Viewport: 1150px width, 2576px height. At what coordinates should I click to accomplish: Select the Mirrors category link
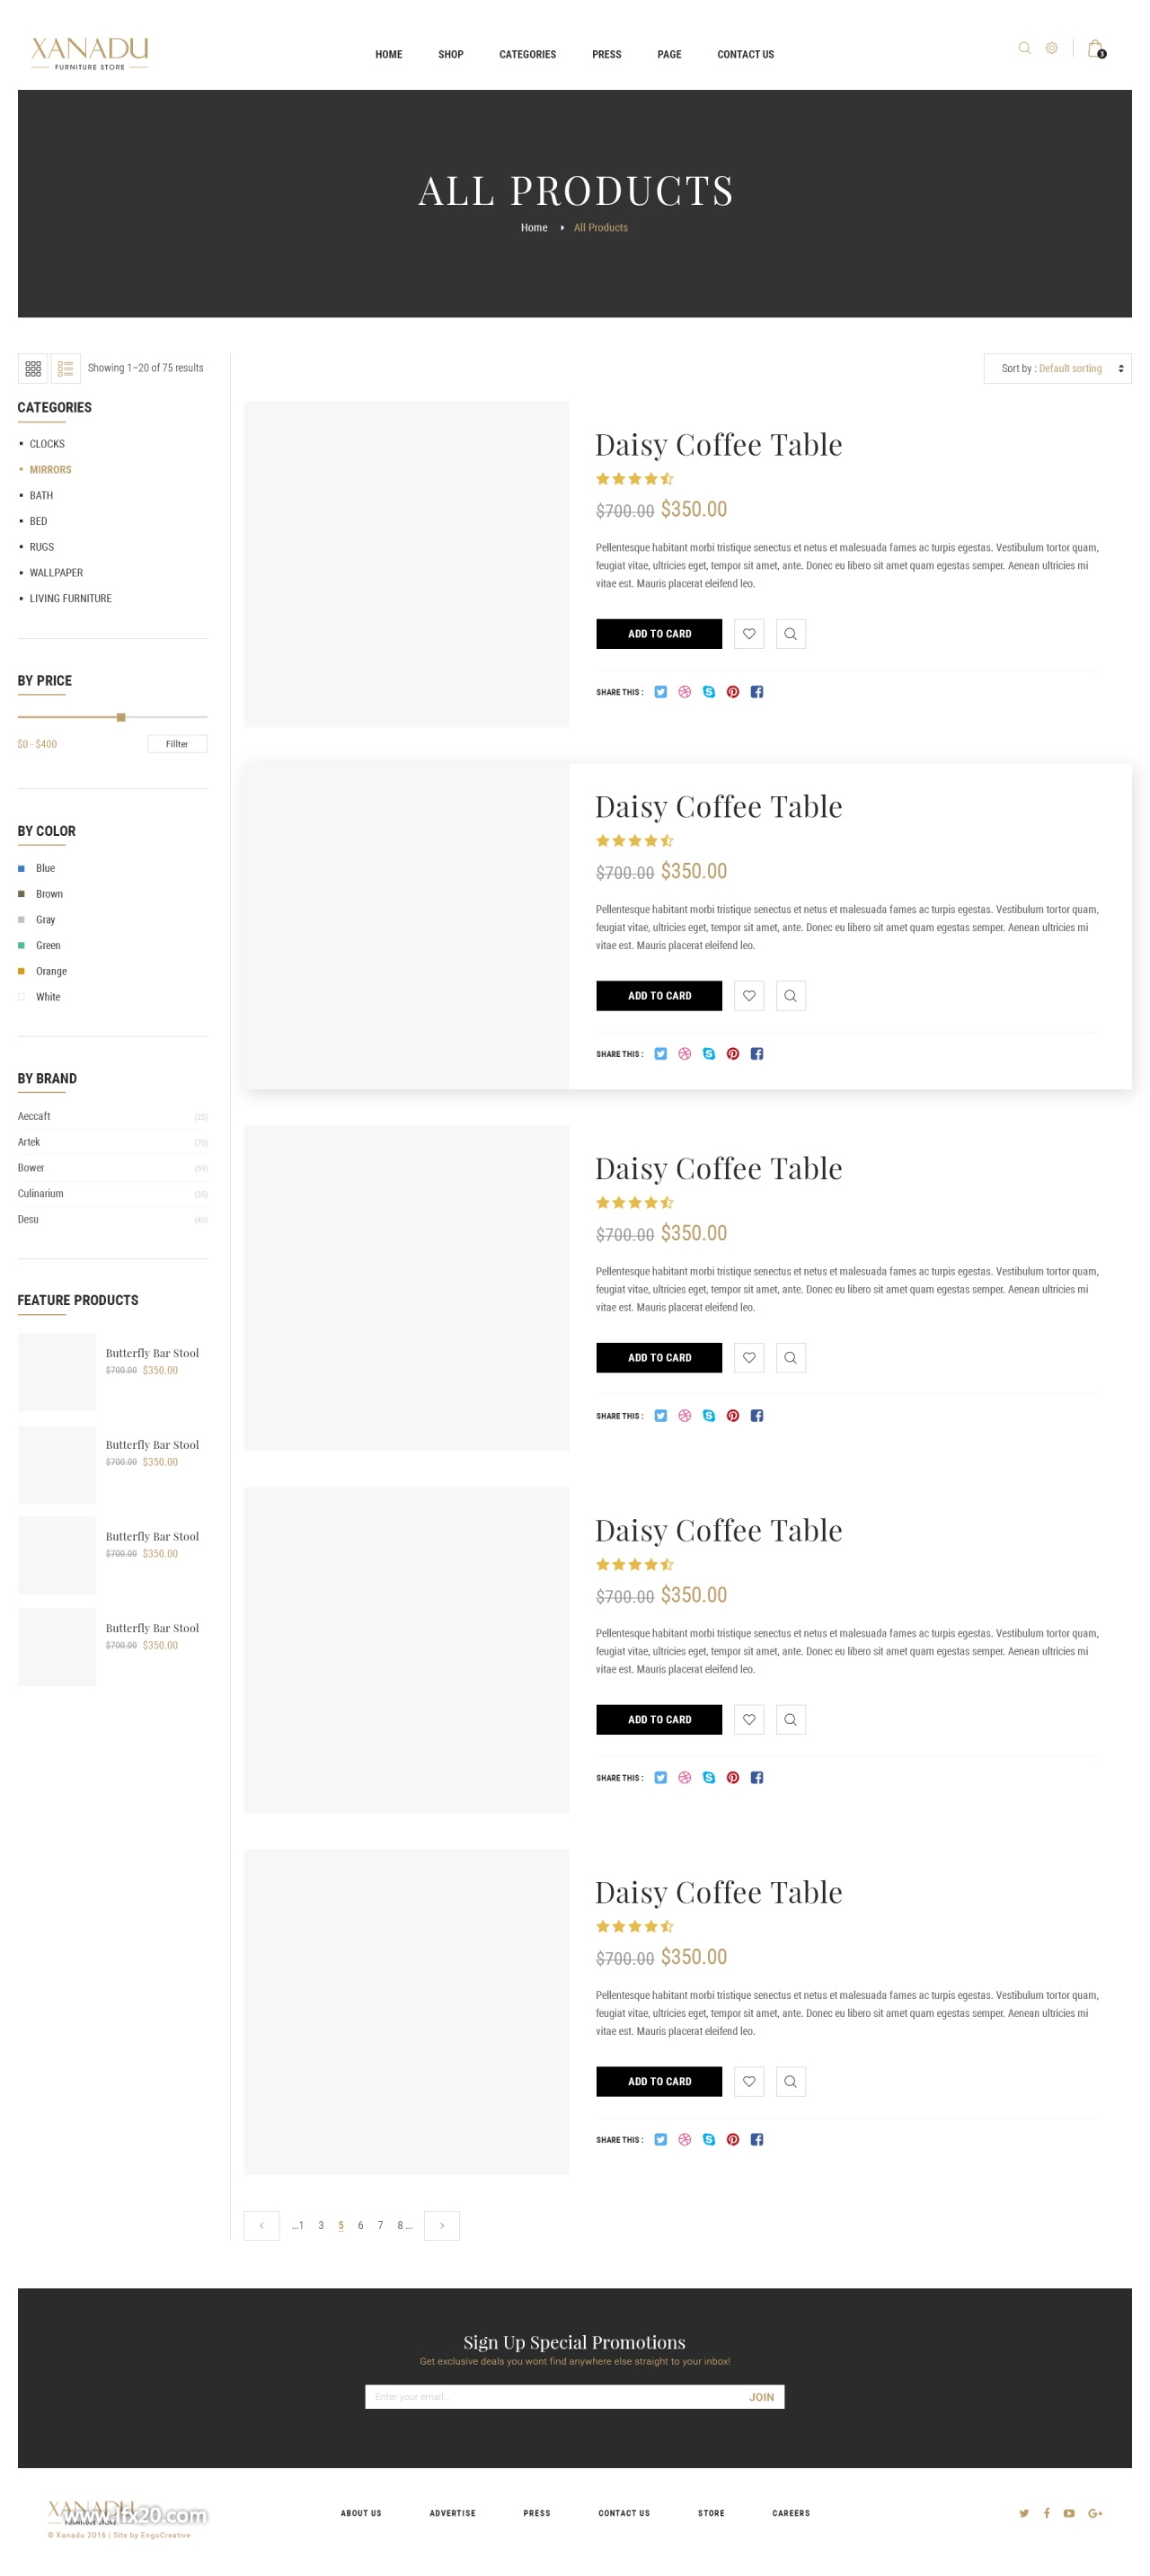(50, 469)
